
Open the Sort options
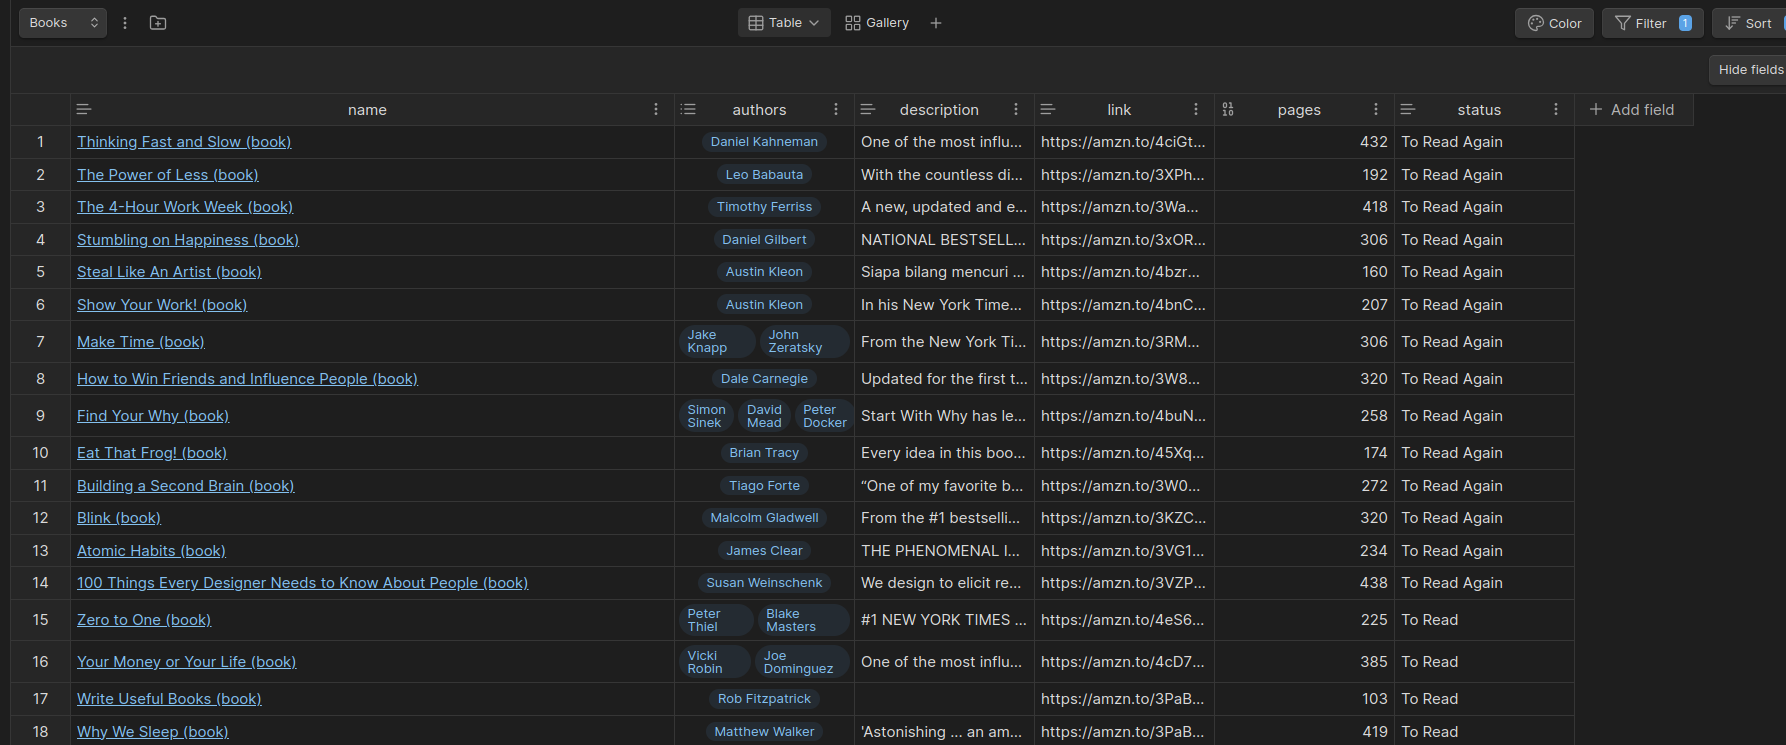1750,23
